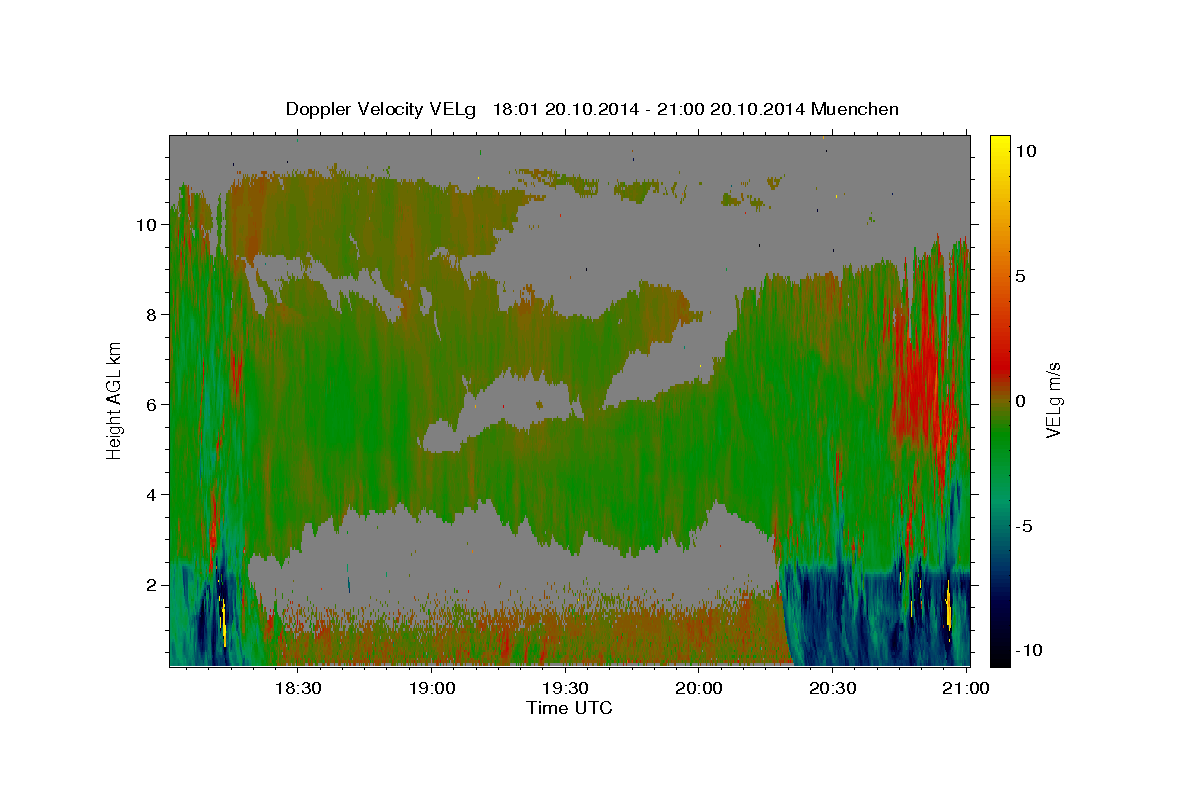Image resolution: width=1200 pixels, height=800 pixels.
Task: Click the height axis label '2'
Action: point(151,585)
